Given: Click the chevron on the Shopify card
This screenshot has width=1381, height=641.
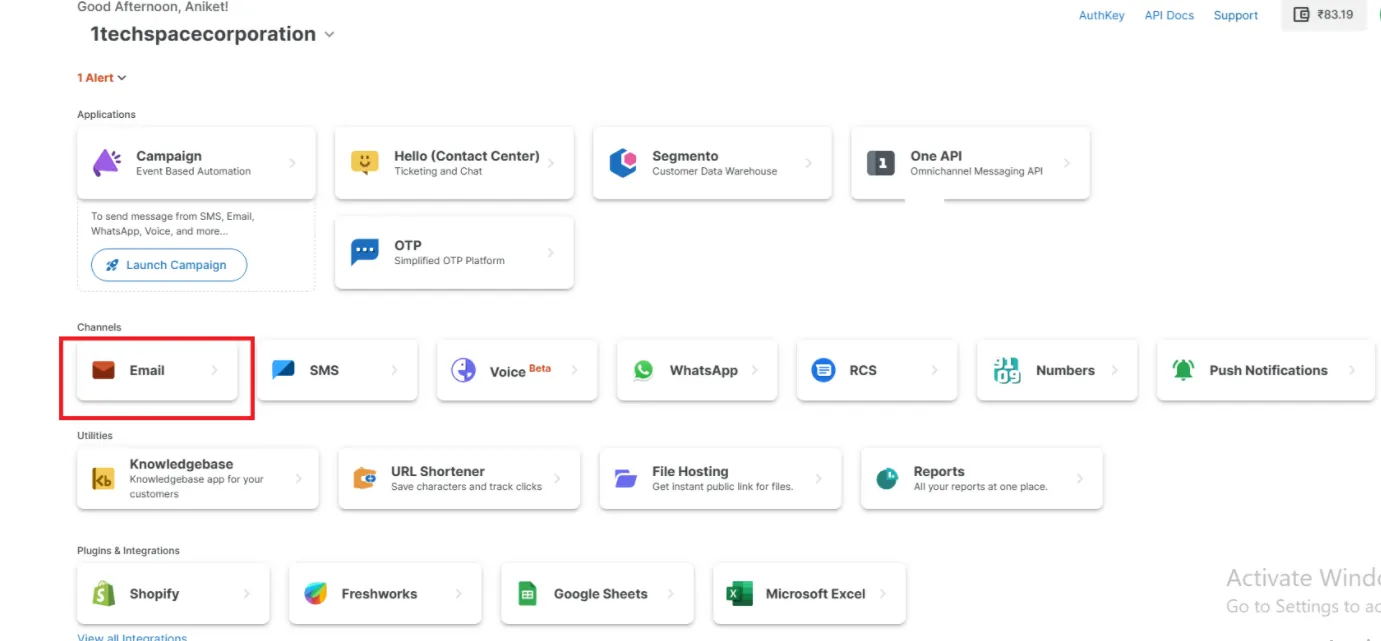Looking at the screenshot, I should (246, 594).
